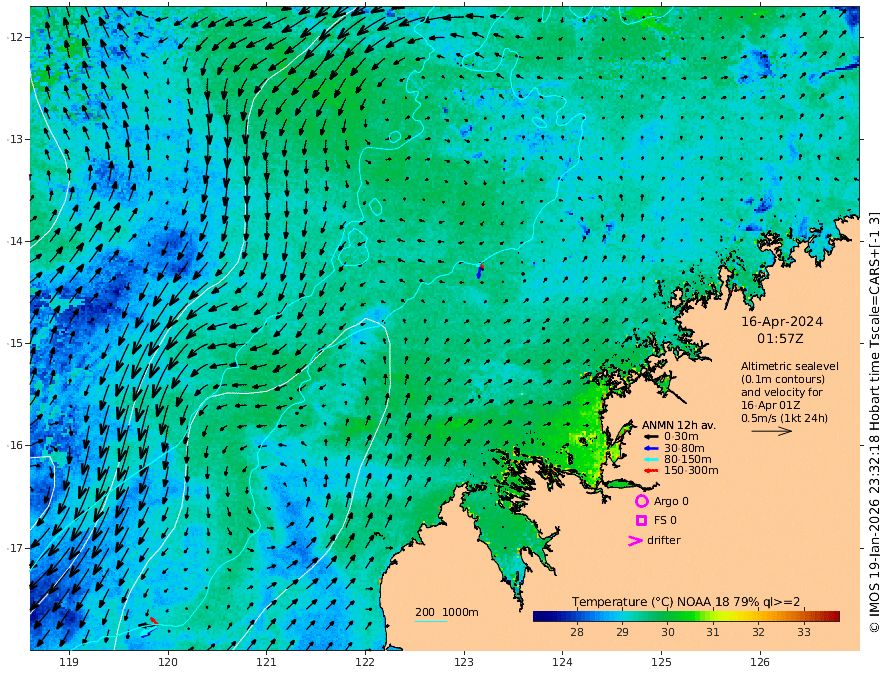The height and width of the screenshot is (680, 880).
Task: Click latitude axis label -16
Action: (x=15, y=445)
